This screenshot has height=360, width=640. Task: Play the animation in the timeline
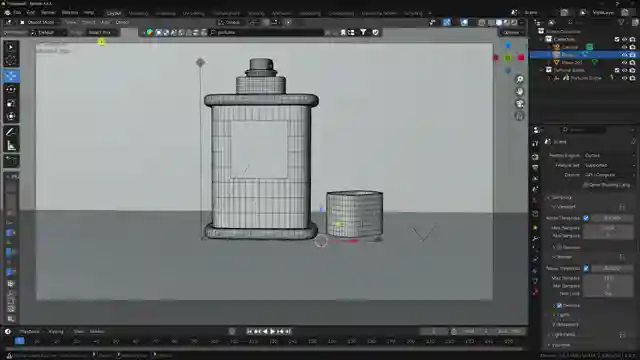coord(272,331)
